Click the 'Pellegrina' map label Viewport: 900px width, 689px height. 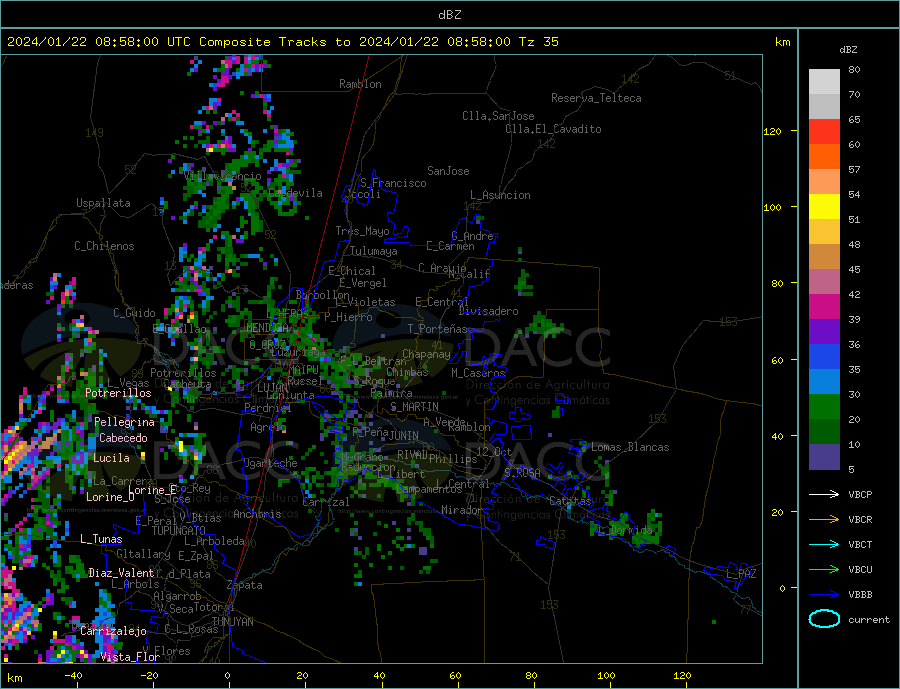pos(124,422)
